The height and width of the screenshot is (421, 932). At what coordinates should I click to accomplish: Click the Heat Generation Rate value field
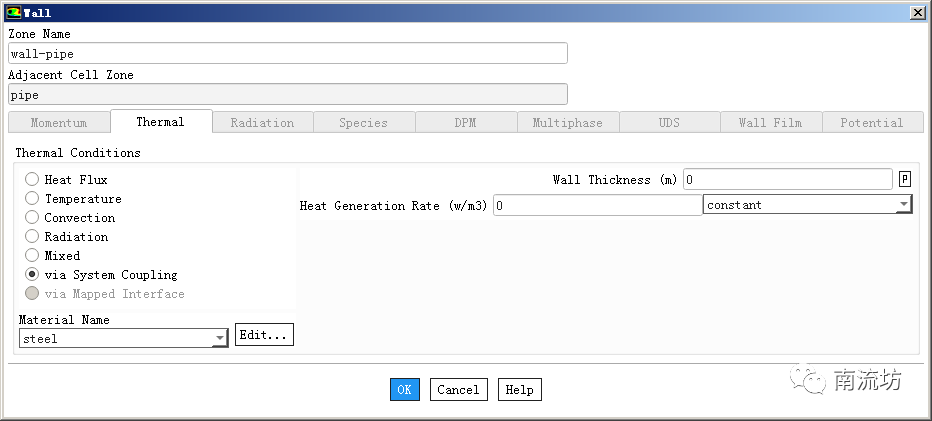pyautogui.click(x=597, y=205)
